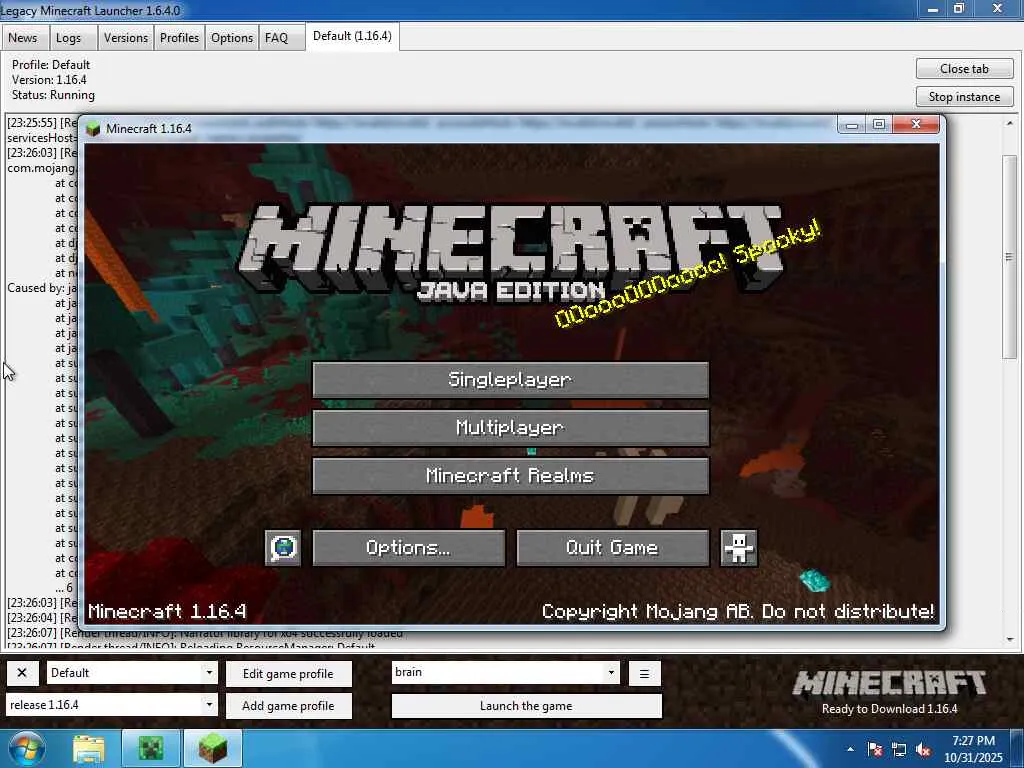This screenshot has height=768, width=1024.
Task: Click log scrollbar up arrow
Action: click(x=1010, y=123)
